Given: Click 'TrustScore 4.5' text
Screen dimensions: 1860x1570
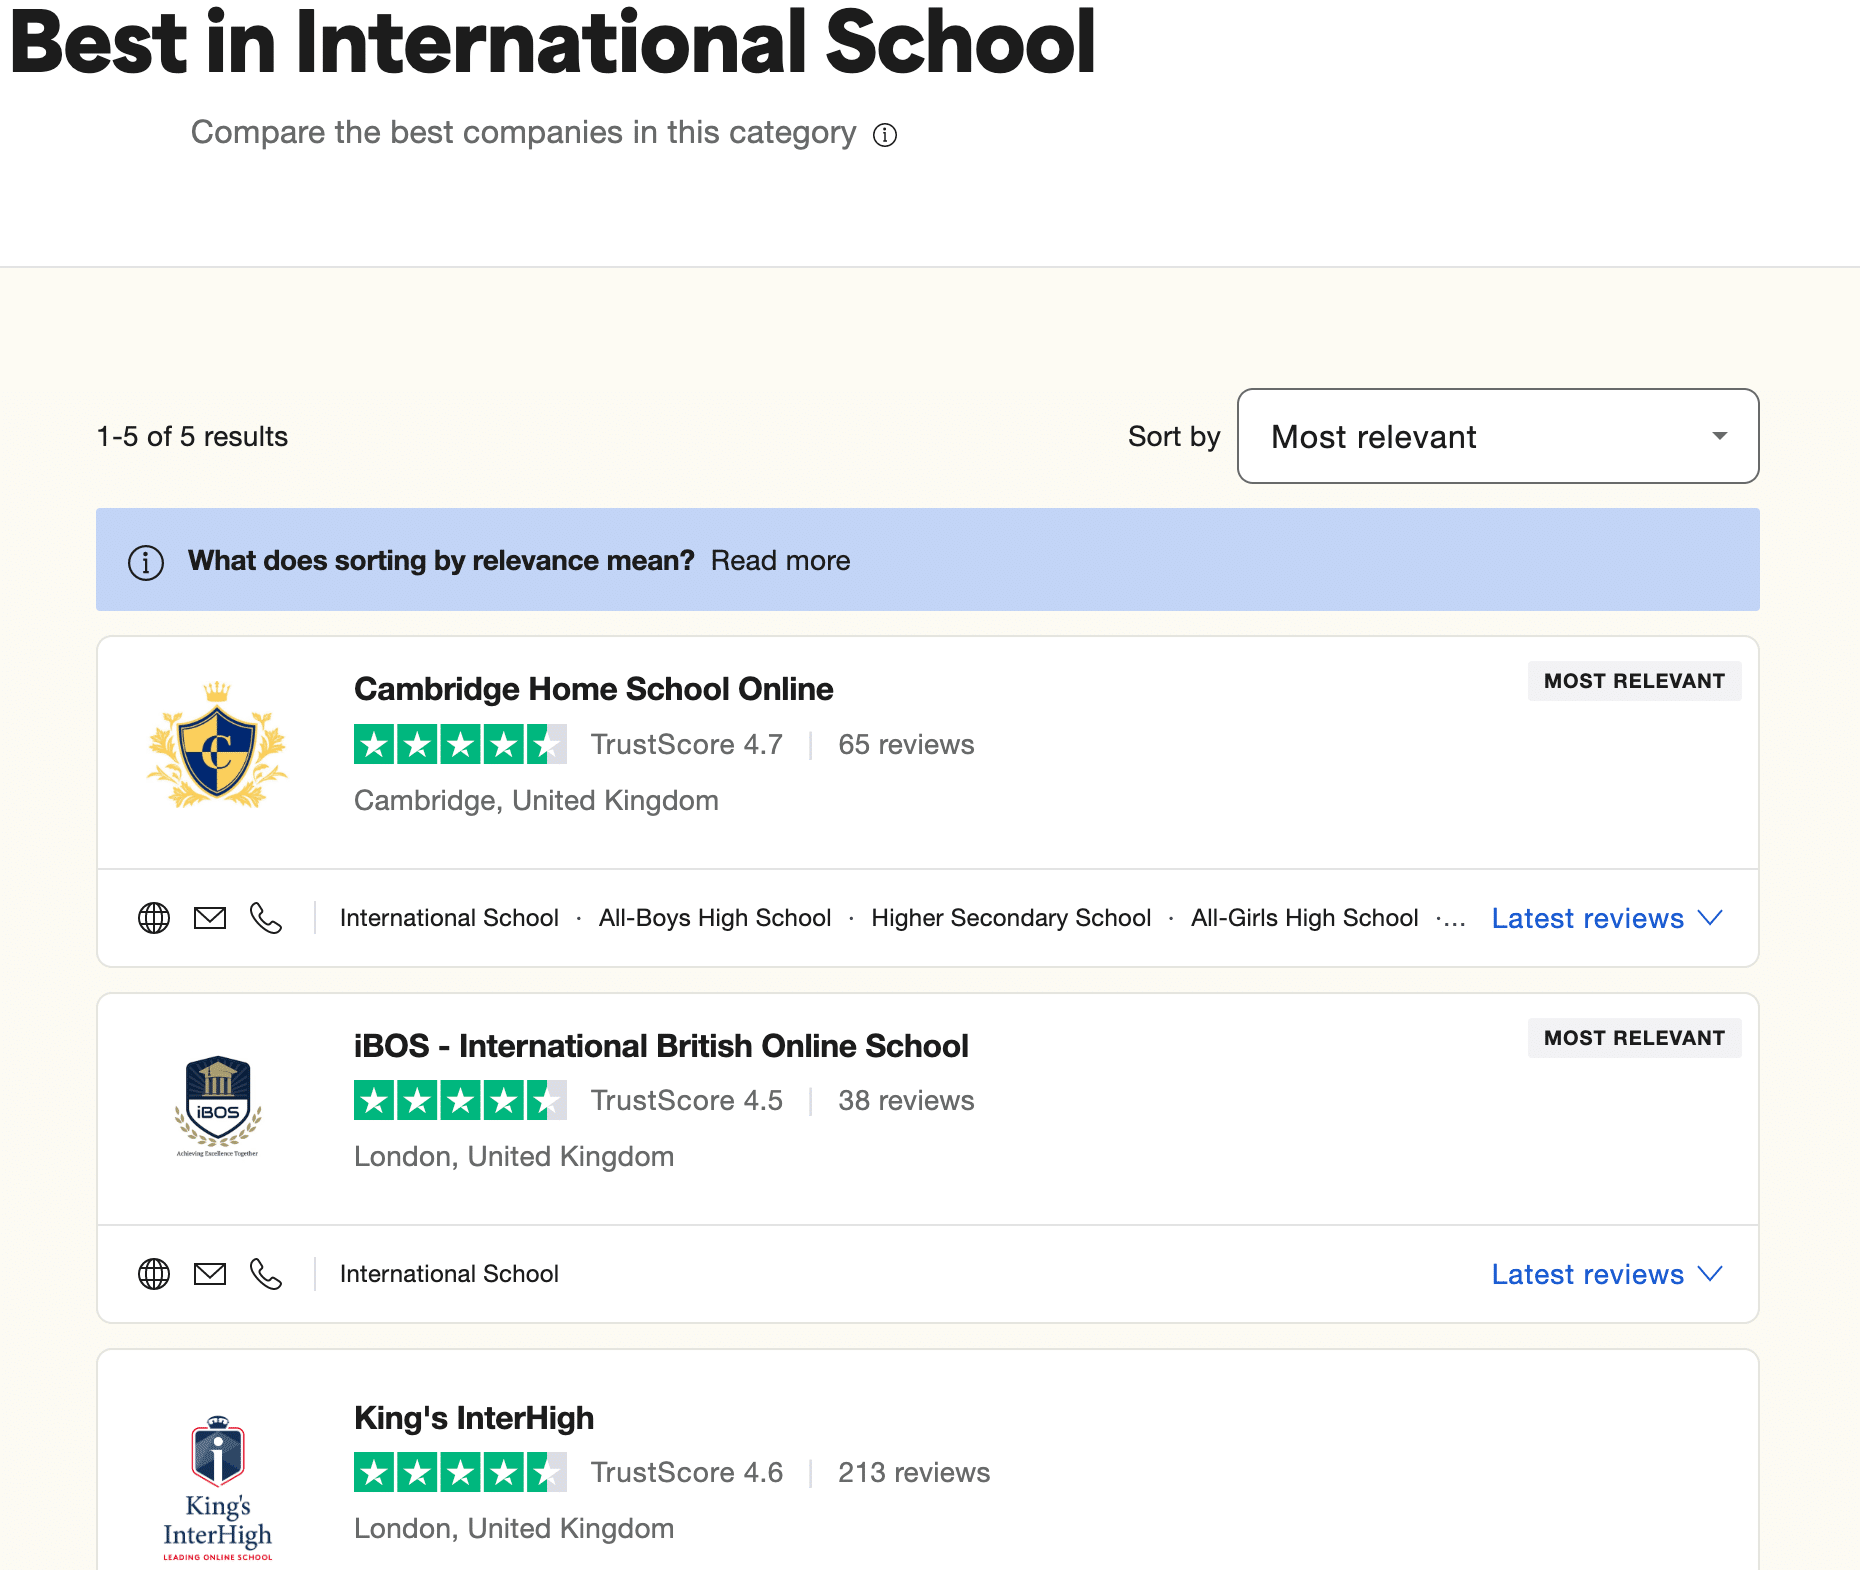Looking at the screenshot, I should click(687, 1101).
